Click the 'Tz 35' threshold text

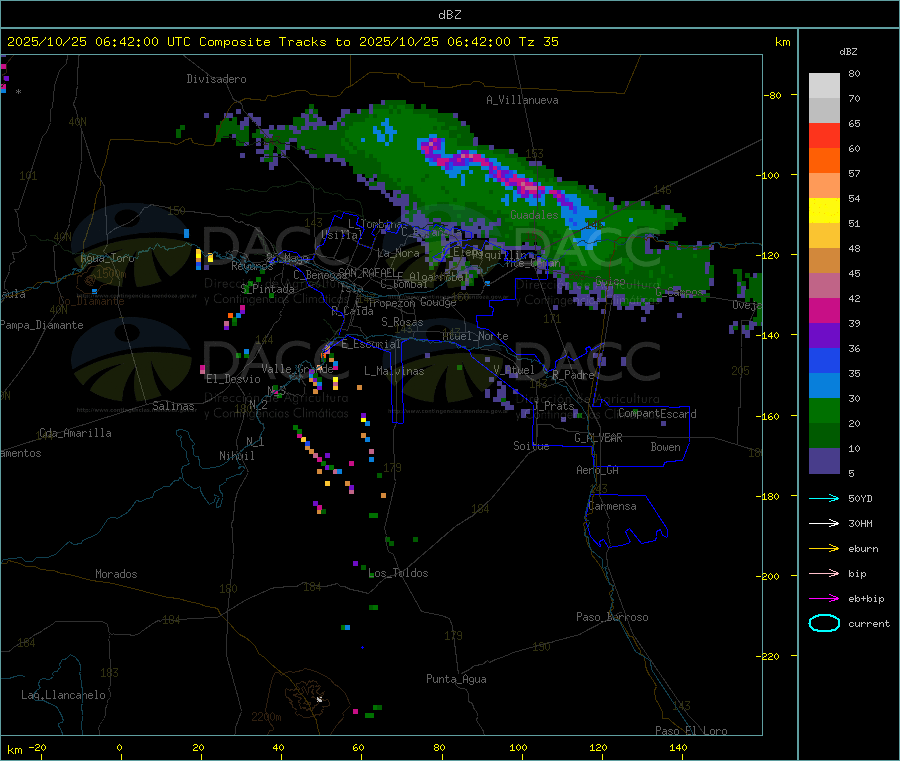click(538, 42)
